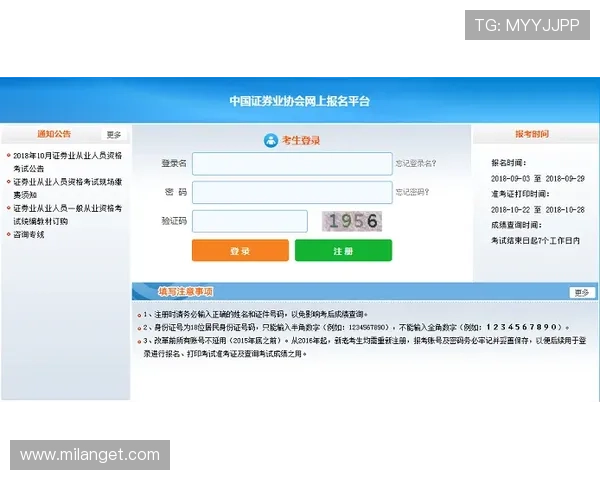
Task: Open the 忘记密码? link
Action: point(412,192)
